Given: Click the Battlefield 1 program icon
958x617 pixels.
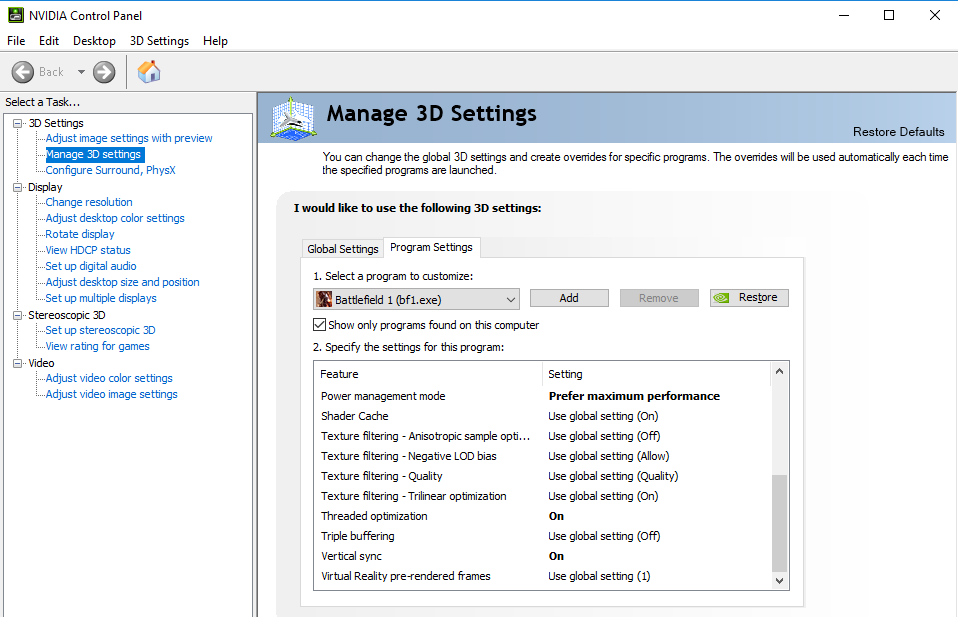Looking at the screenshot, I should (324, 299).
